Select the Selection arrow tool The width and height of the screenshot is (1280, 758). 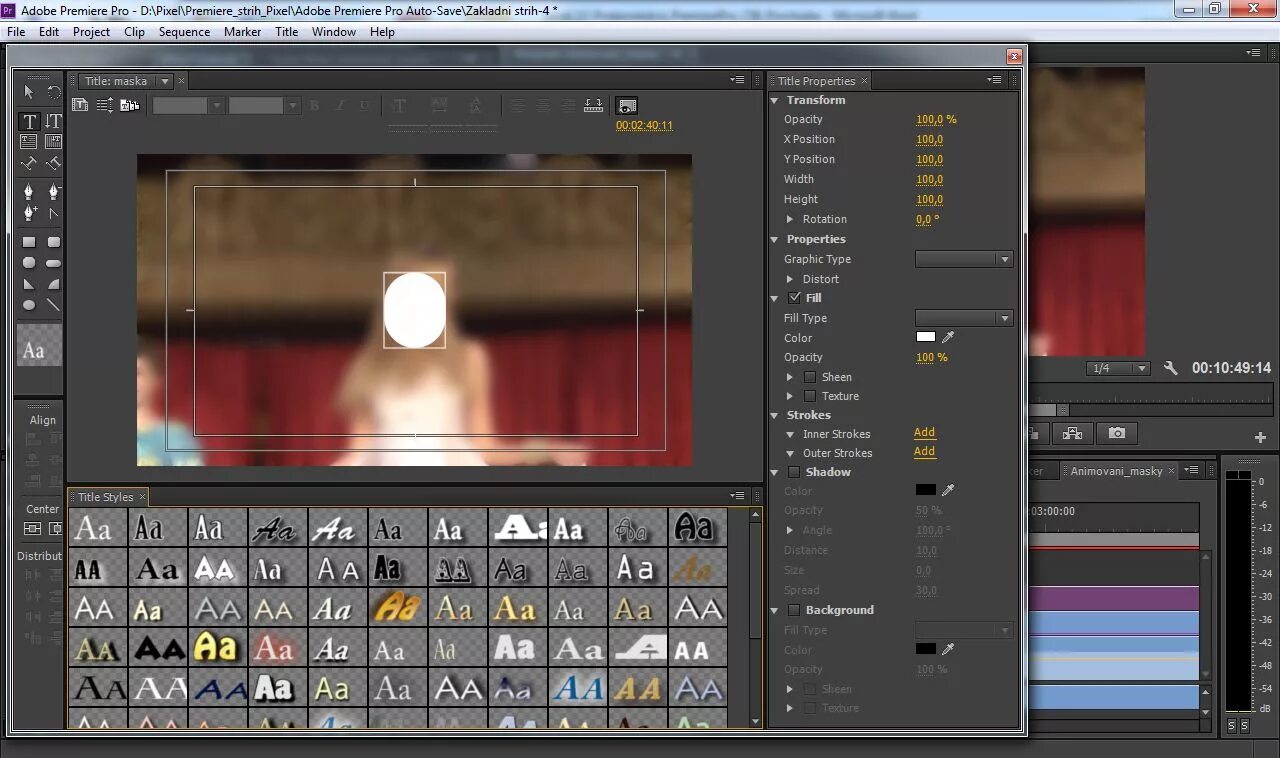29,92
